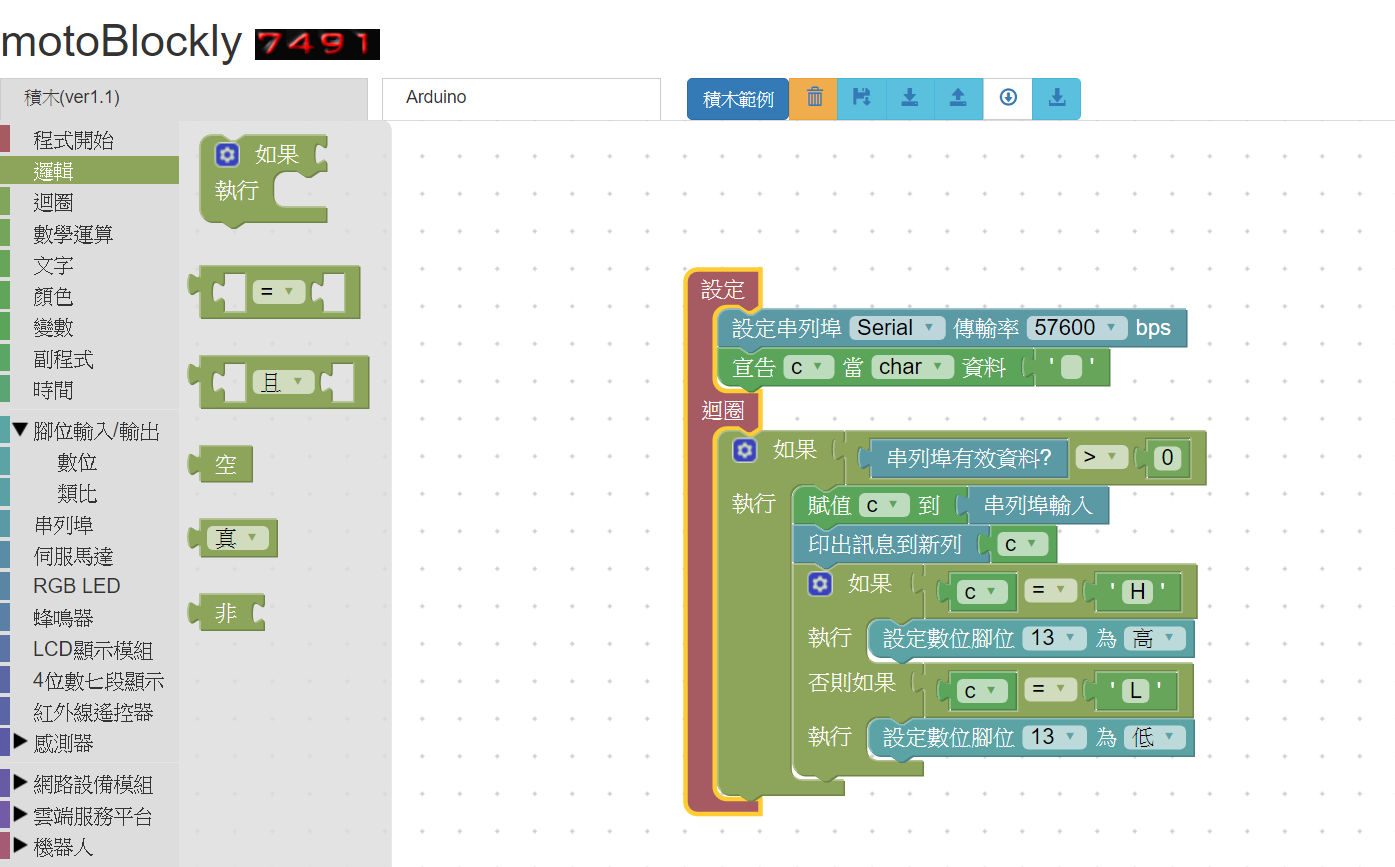Select the 邏輯 category
The height and width of the screenshot is (867, 1395).
tap(90, 171)
